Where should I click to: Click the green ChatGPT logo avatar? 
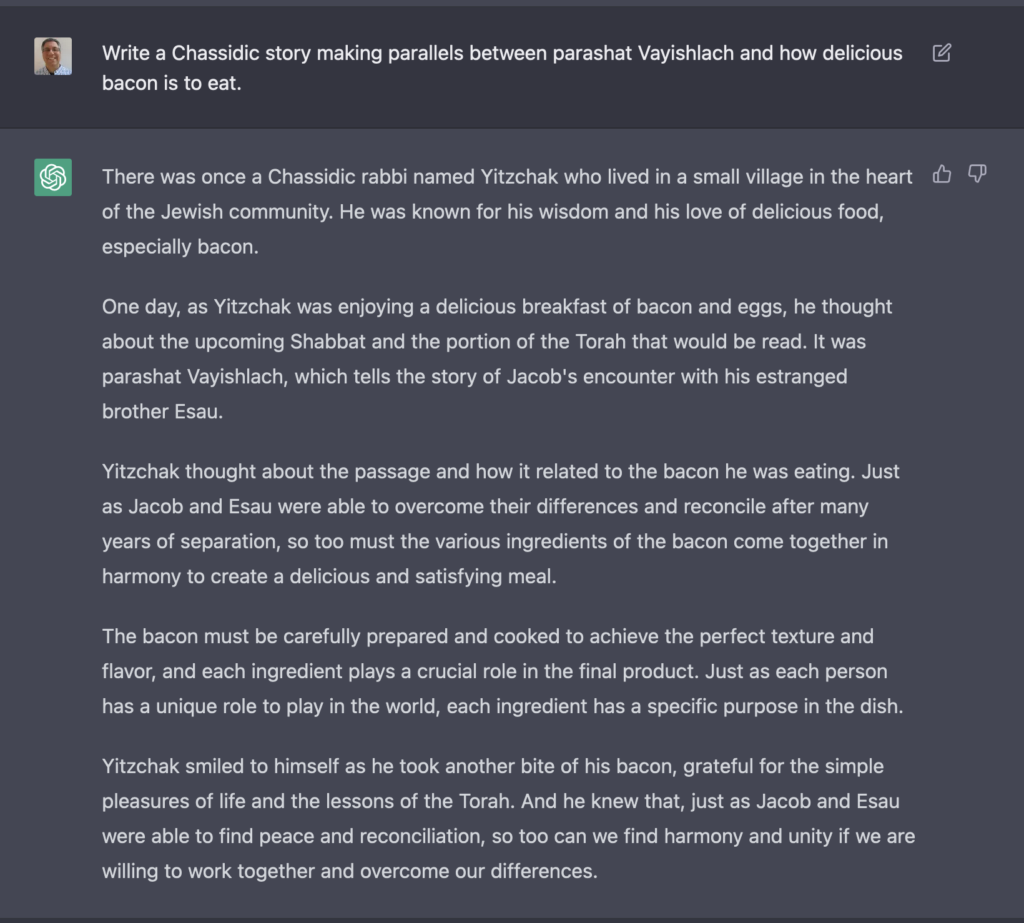(x=53, y=177)
